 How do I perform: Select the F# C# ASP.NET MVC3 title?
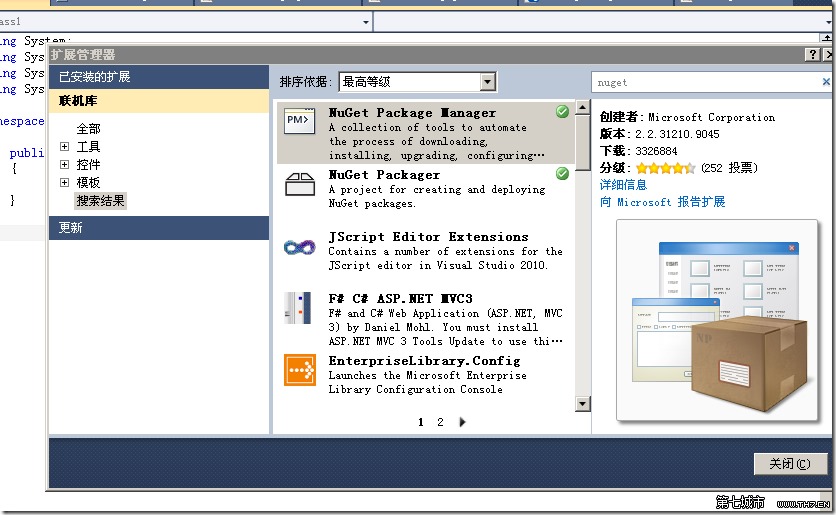tap(400, 299)
